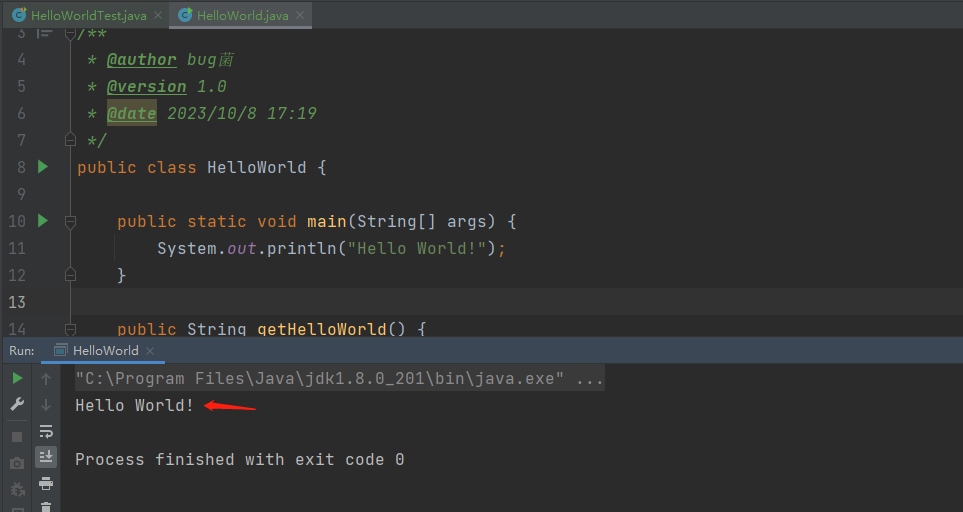Click the fold marker beside line 12

(x=71, y=274)
